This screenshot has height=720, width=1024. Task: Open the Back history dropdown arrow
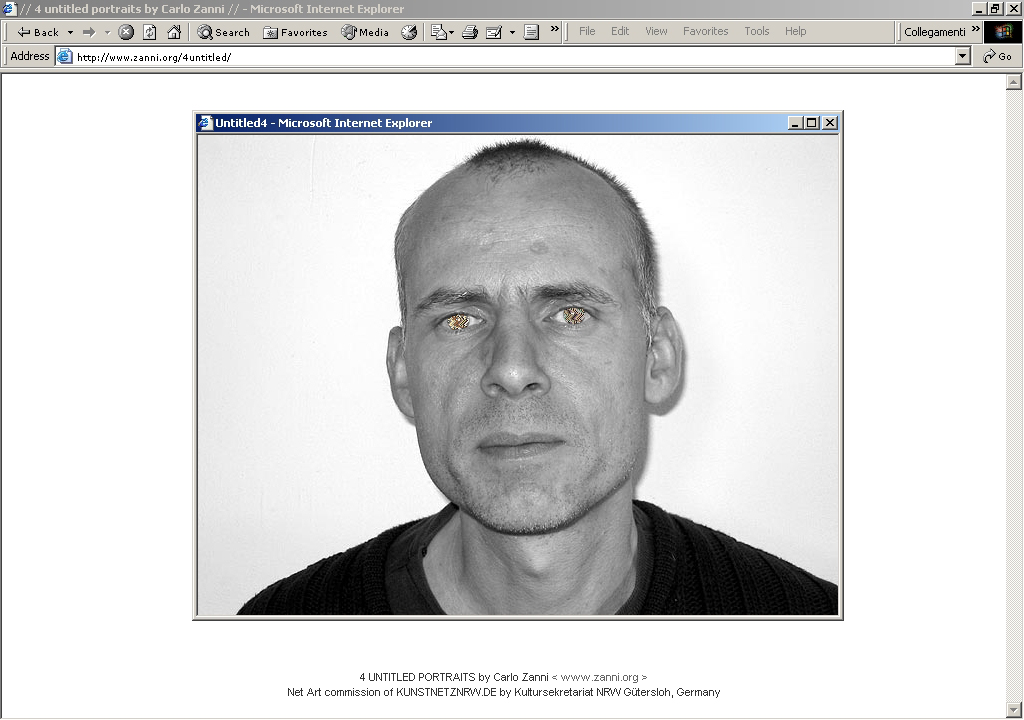71,32
